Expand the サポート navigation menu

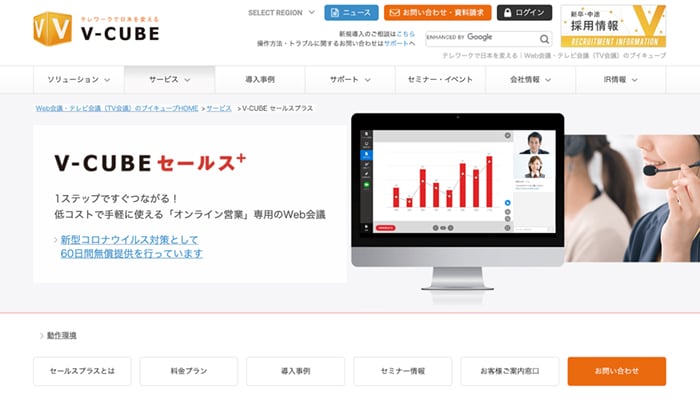tap(350, 79)
